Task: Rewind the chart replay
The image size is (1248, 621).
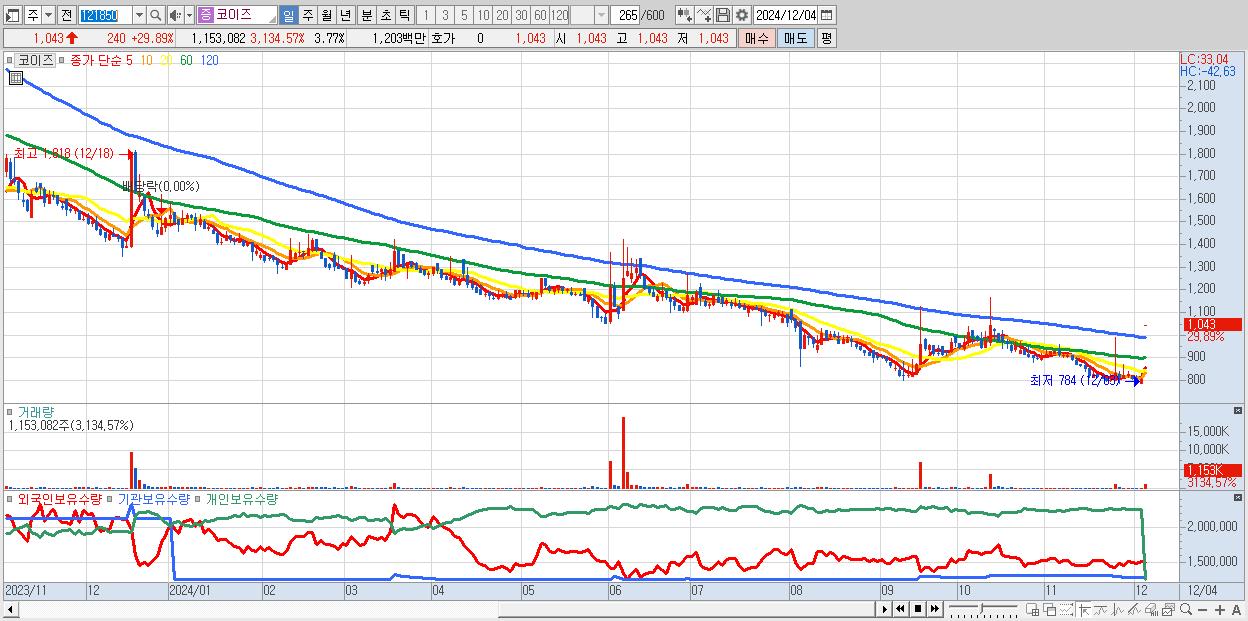Action: 900,609
